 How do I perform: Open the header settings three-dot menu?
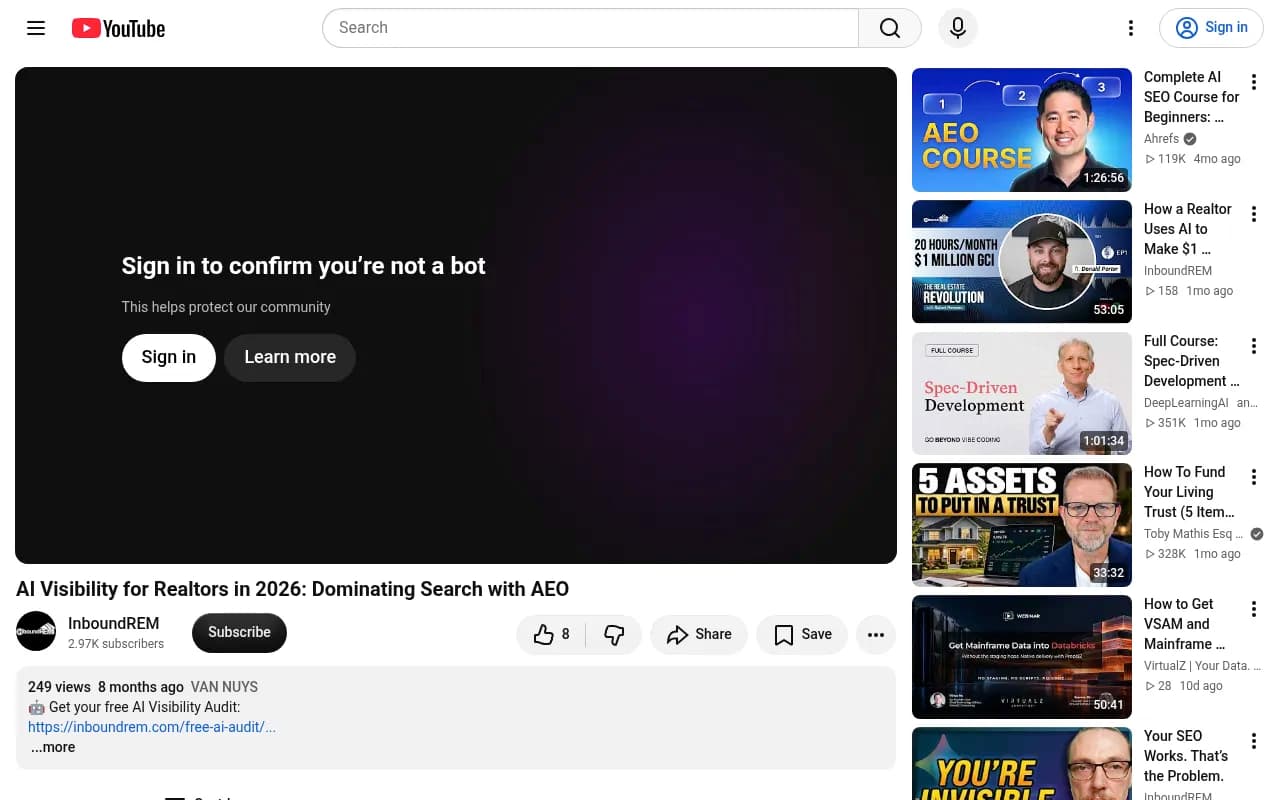click(x=1131, y=28)
